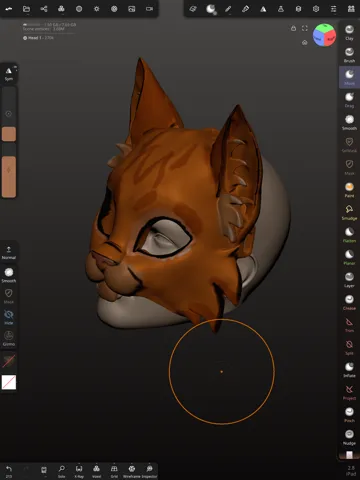Open the Symmetry triangle menu in top bar
Image resolution: width=360 pixels, height=480 pixels.
click(x=263, y=9)
